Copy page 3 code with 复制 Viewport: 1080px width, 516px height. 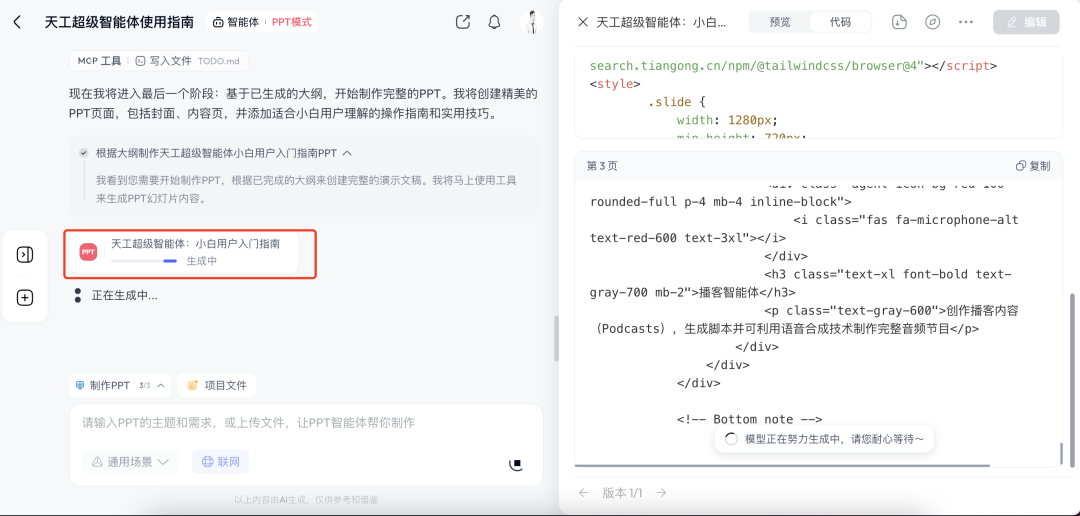[1033, 166]
